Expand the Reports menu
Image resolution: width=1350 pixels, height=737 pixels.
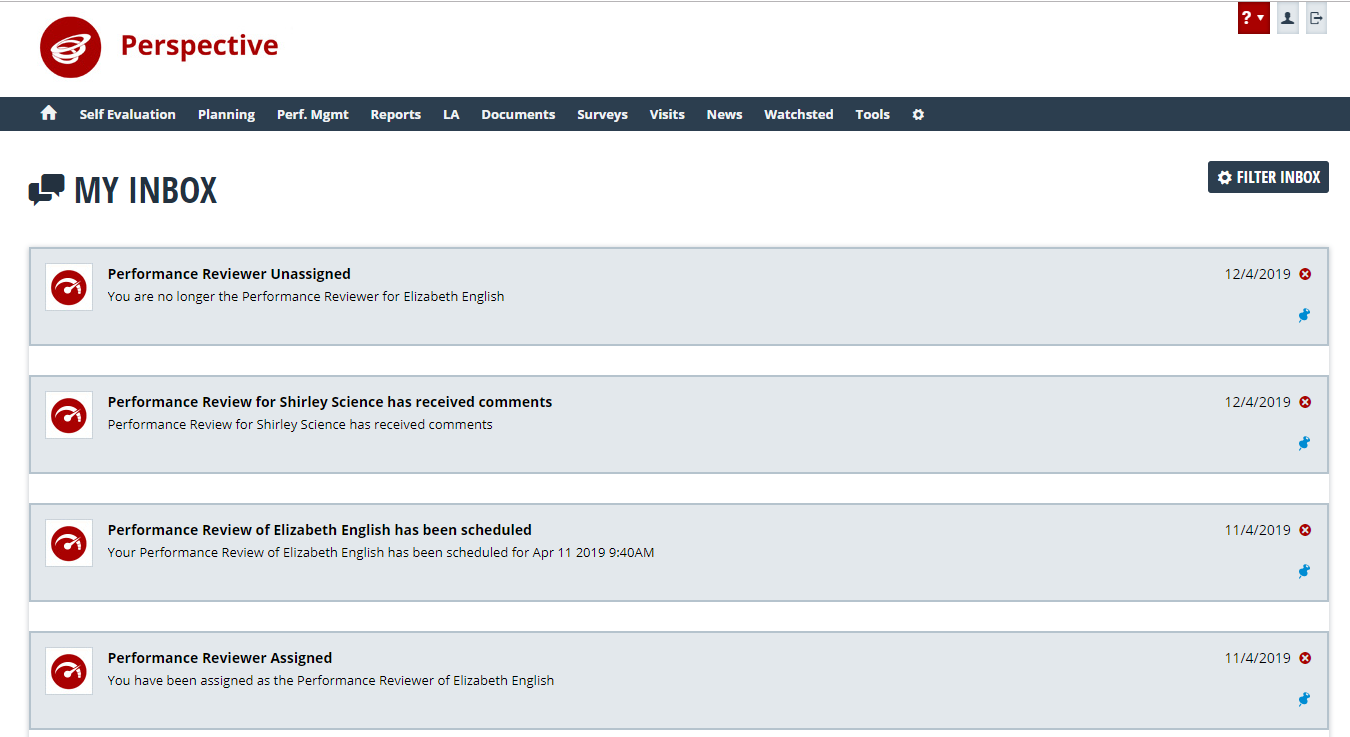(395, 115)
